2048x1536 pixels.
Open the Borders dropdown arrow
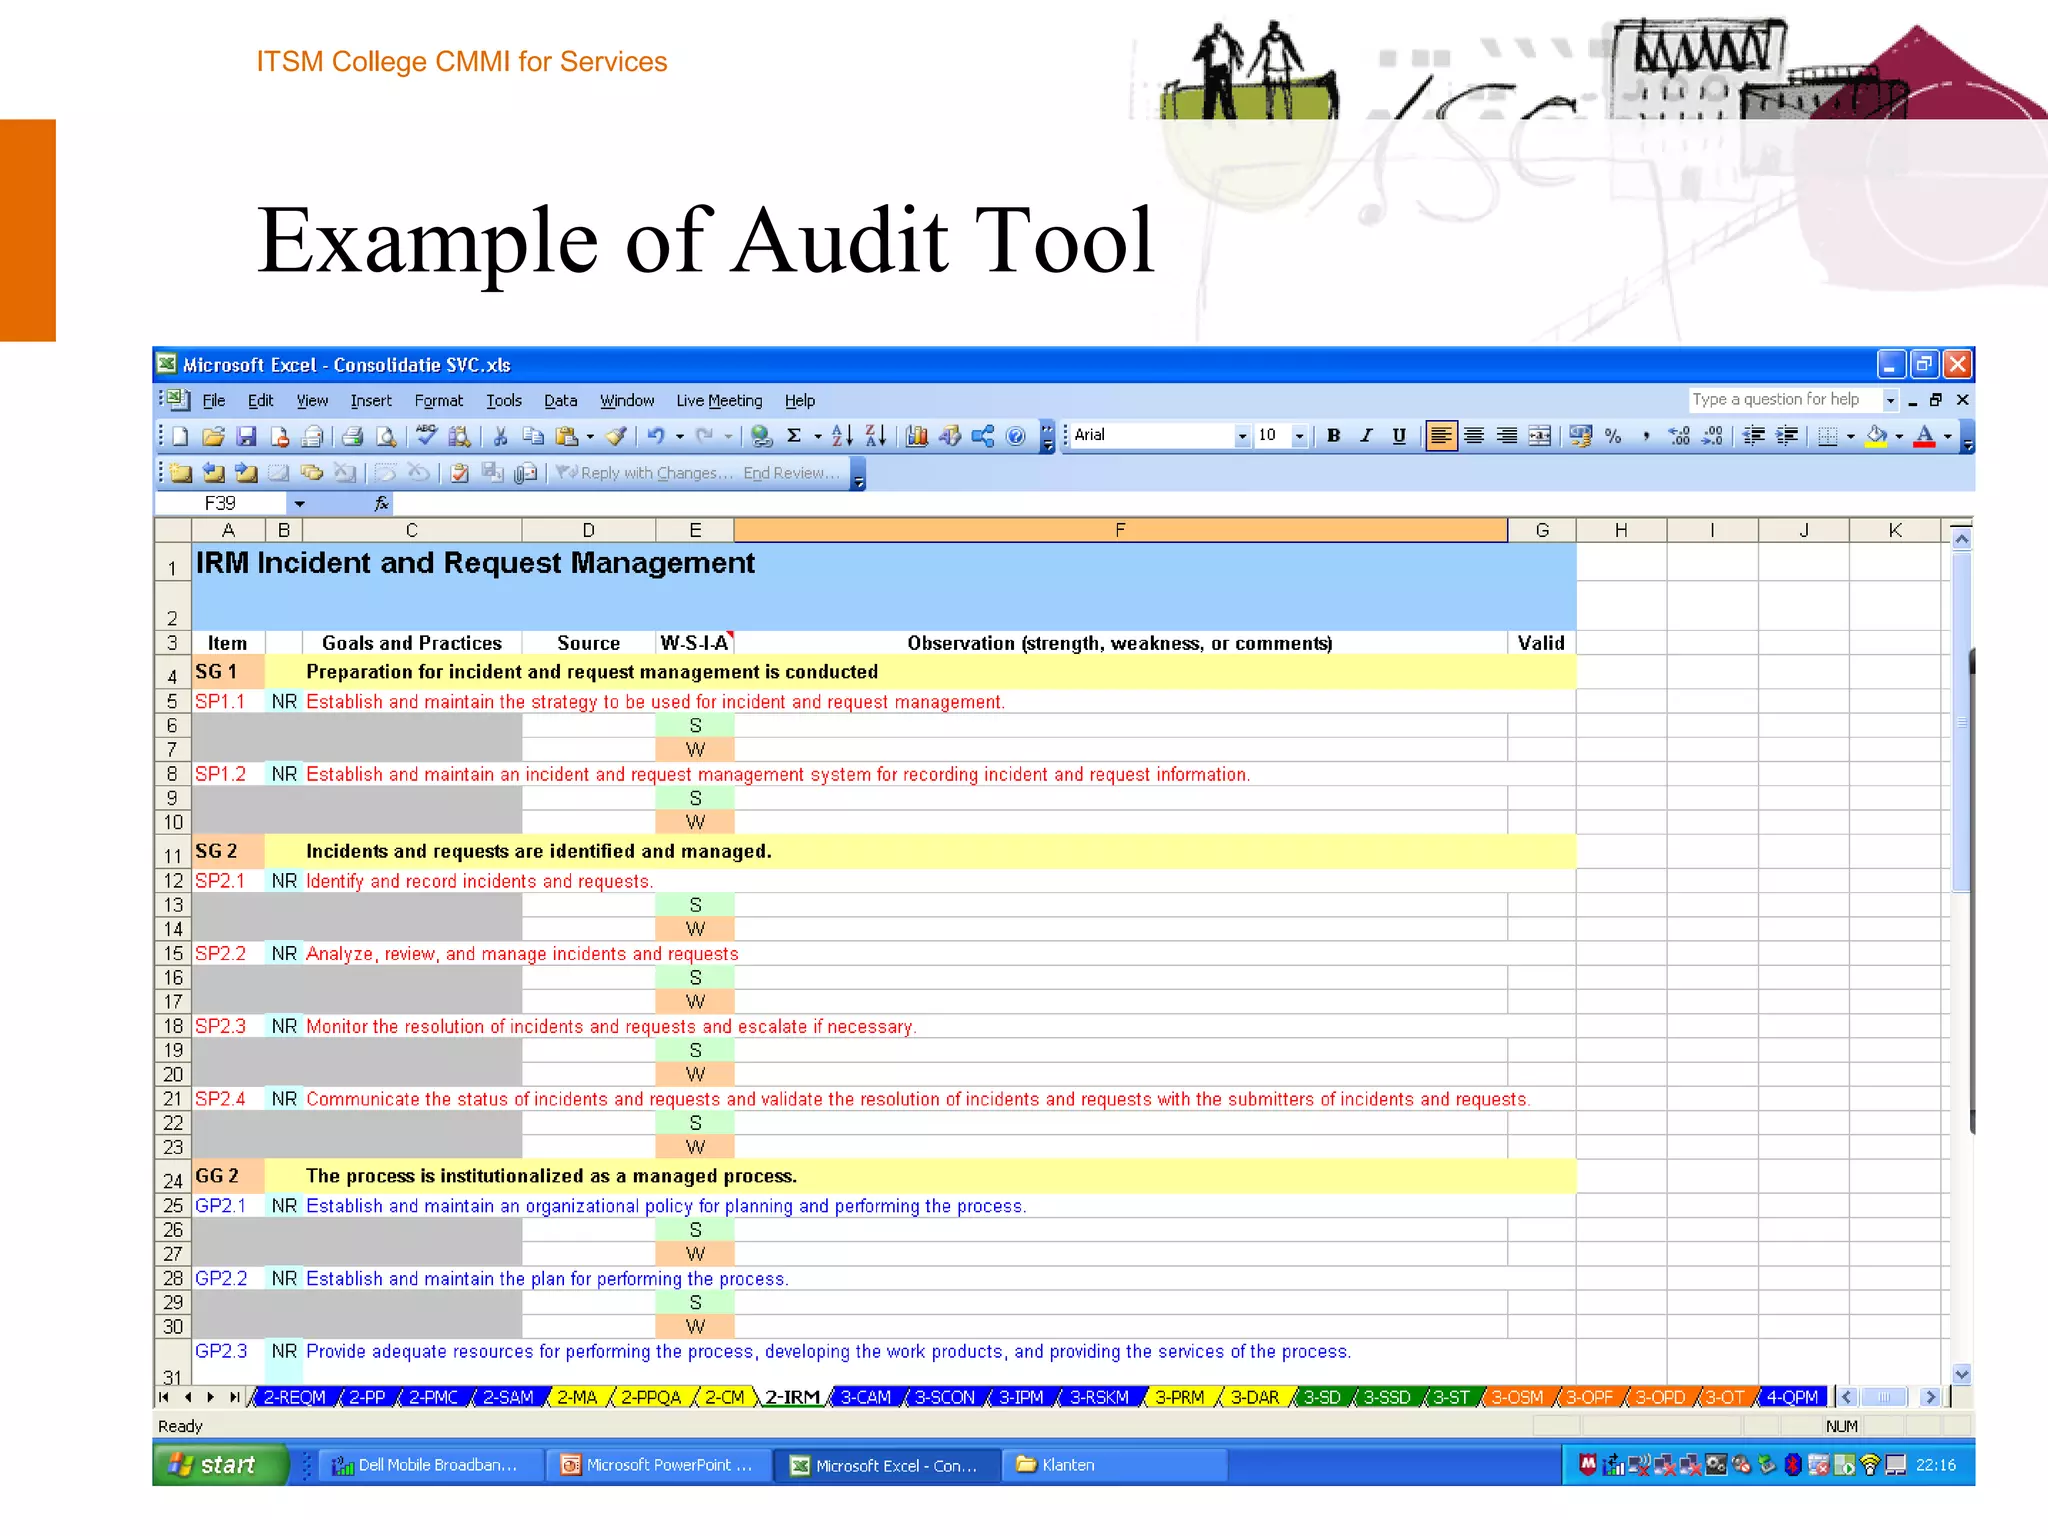[1851, 436]
